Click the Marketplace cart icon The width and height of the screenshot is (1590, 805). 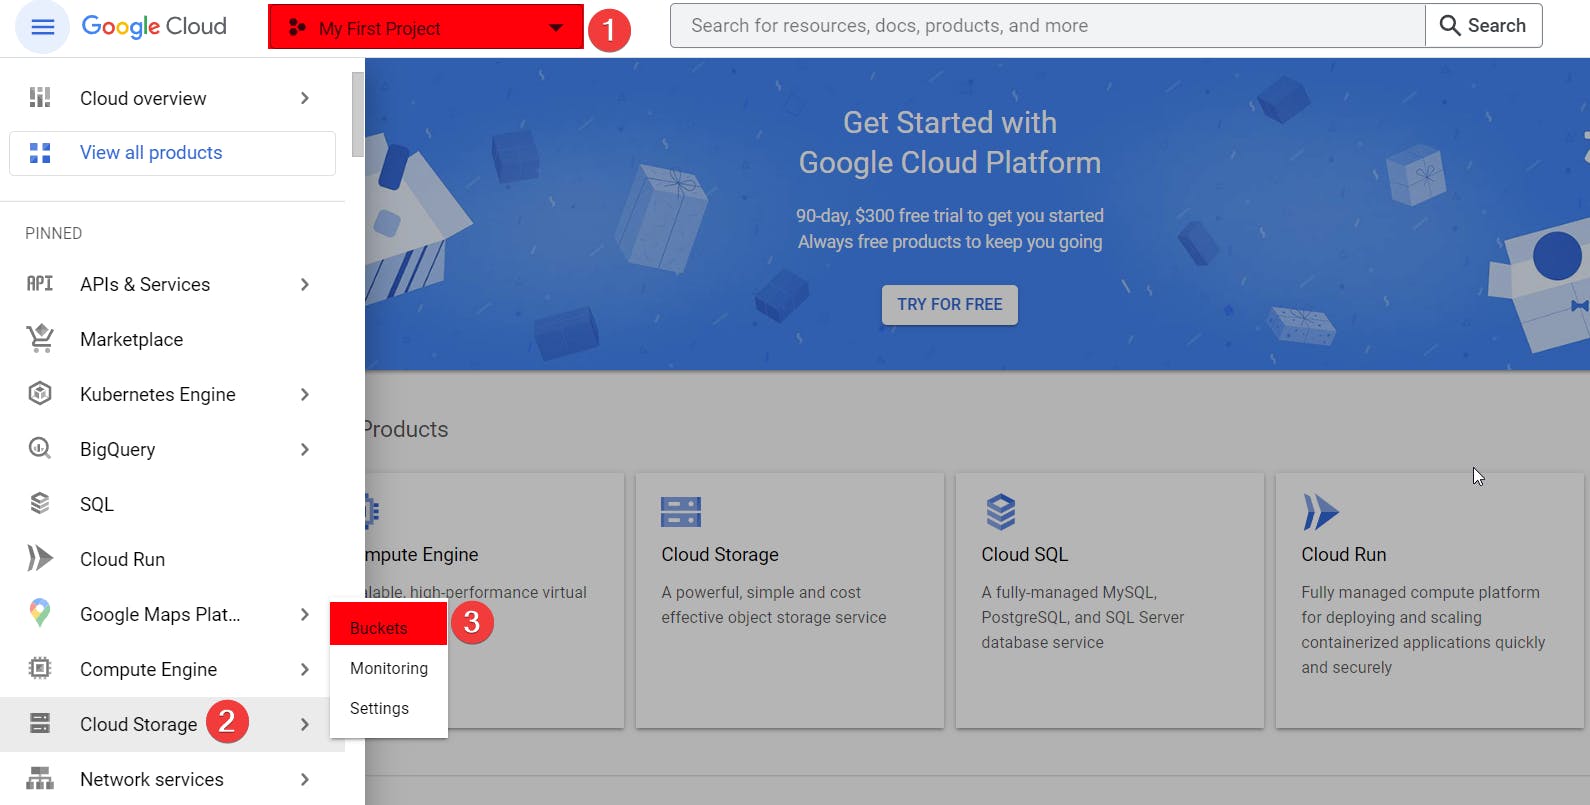tap(40, 339)
